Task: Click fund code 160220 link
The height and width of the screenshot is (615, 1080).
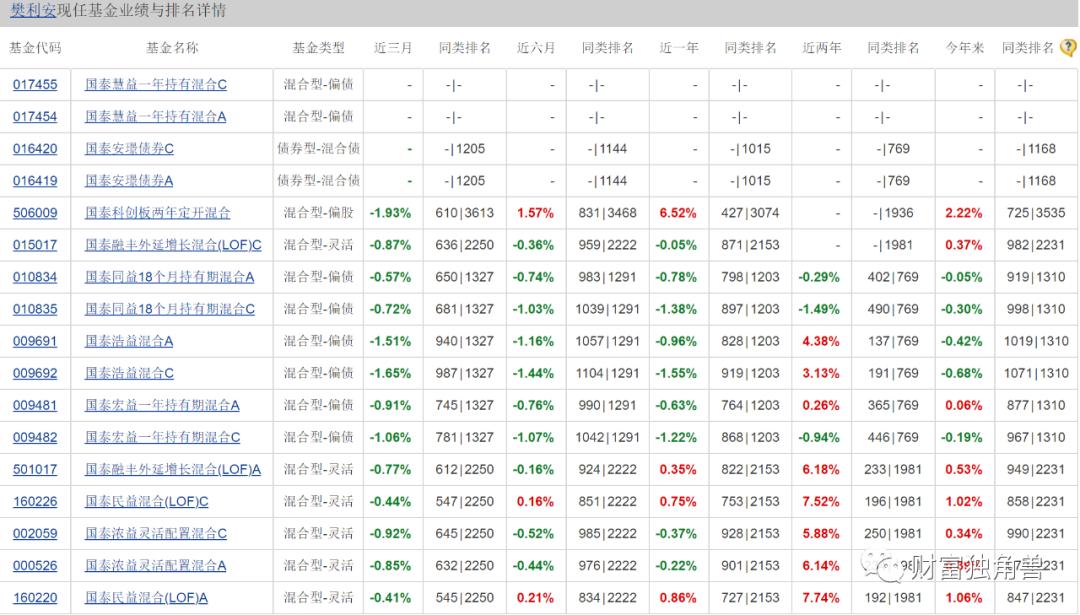Action: coord(35,597)
